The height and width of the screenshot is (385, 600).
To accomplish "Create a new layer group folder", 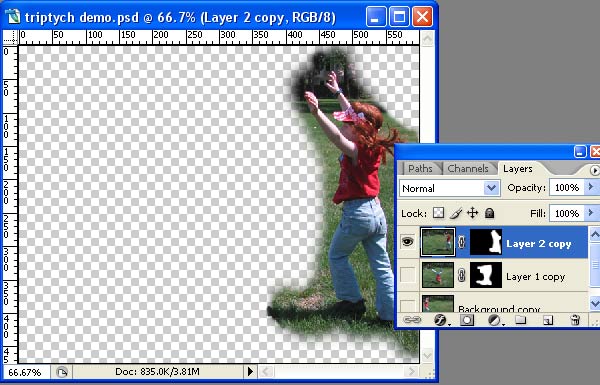I will (x=520, y=319).
